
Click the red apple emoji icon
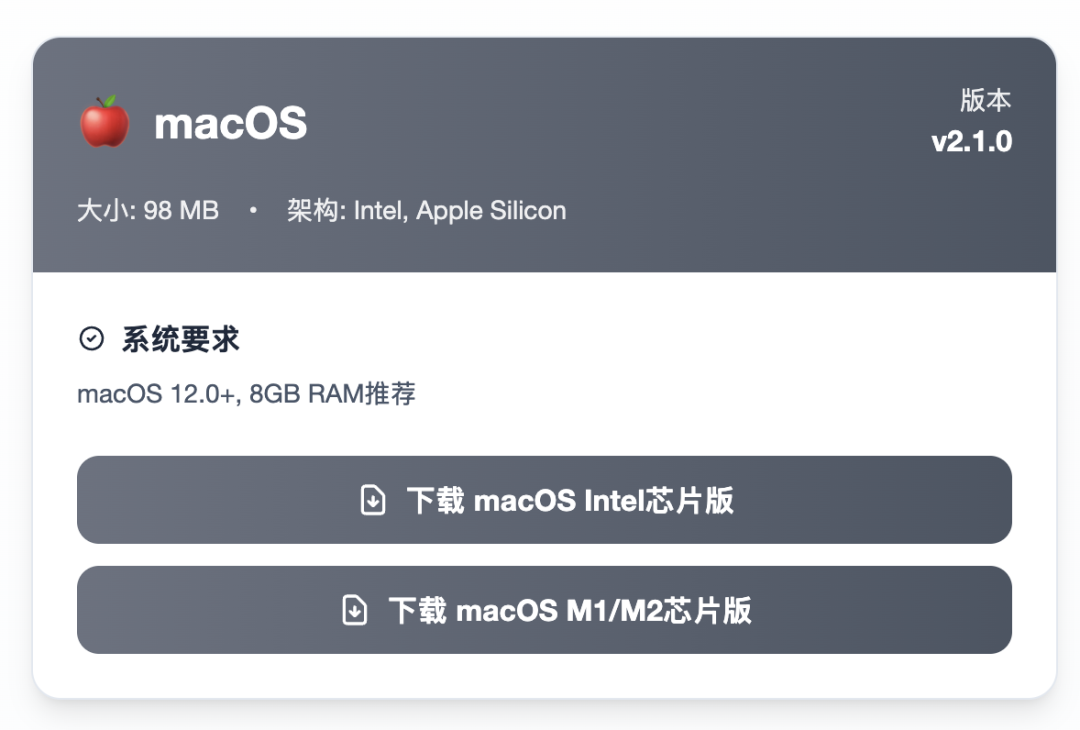105,122
